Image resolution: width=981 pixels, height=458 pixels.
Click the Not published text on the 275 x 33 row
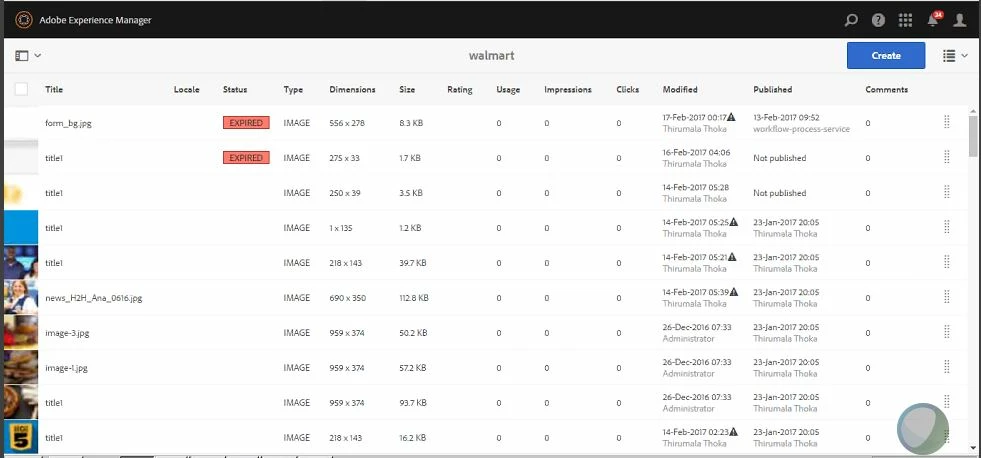[780, 158]
